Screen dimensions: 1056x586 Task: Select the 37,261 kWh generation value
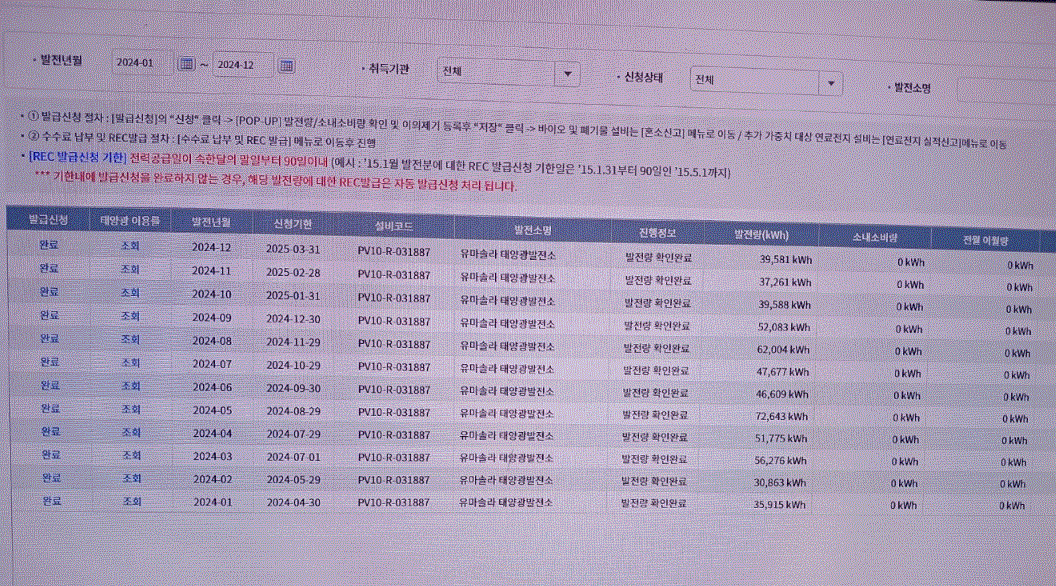(785, 282)
